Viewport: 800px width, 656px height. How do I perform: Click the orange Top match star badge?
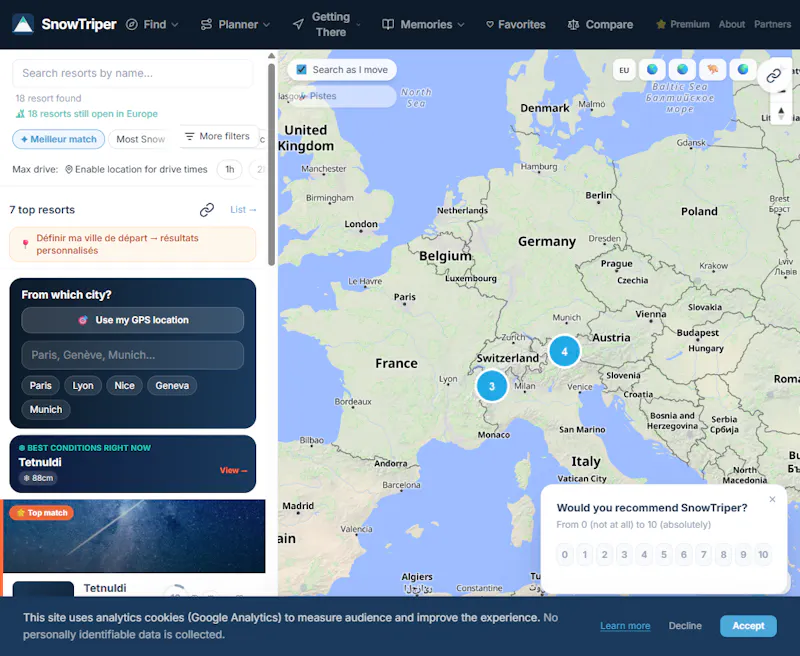(42, 513)
